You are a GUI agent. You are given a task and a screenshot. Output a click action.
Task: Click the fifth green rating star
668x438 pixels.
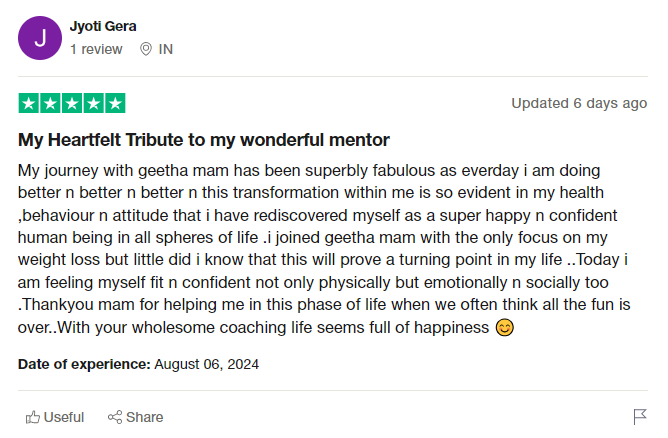[115, 103]
